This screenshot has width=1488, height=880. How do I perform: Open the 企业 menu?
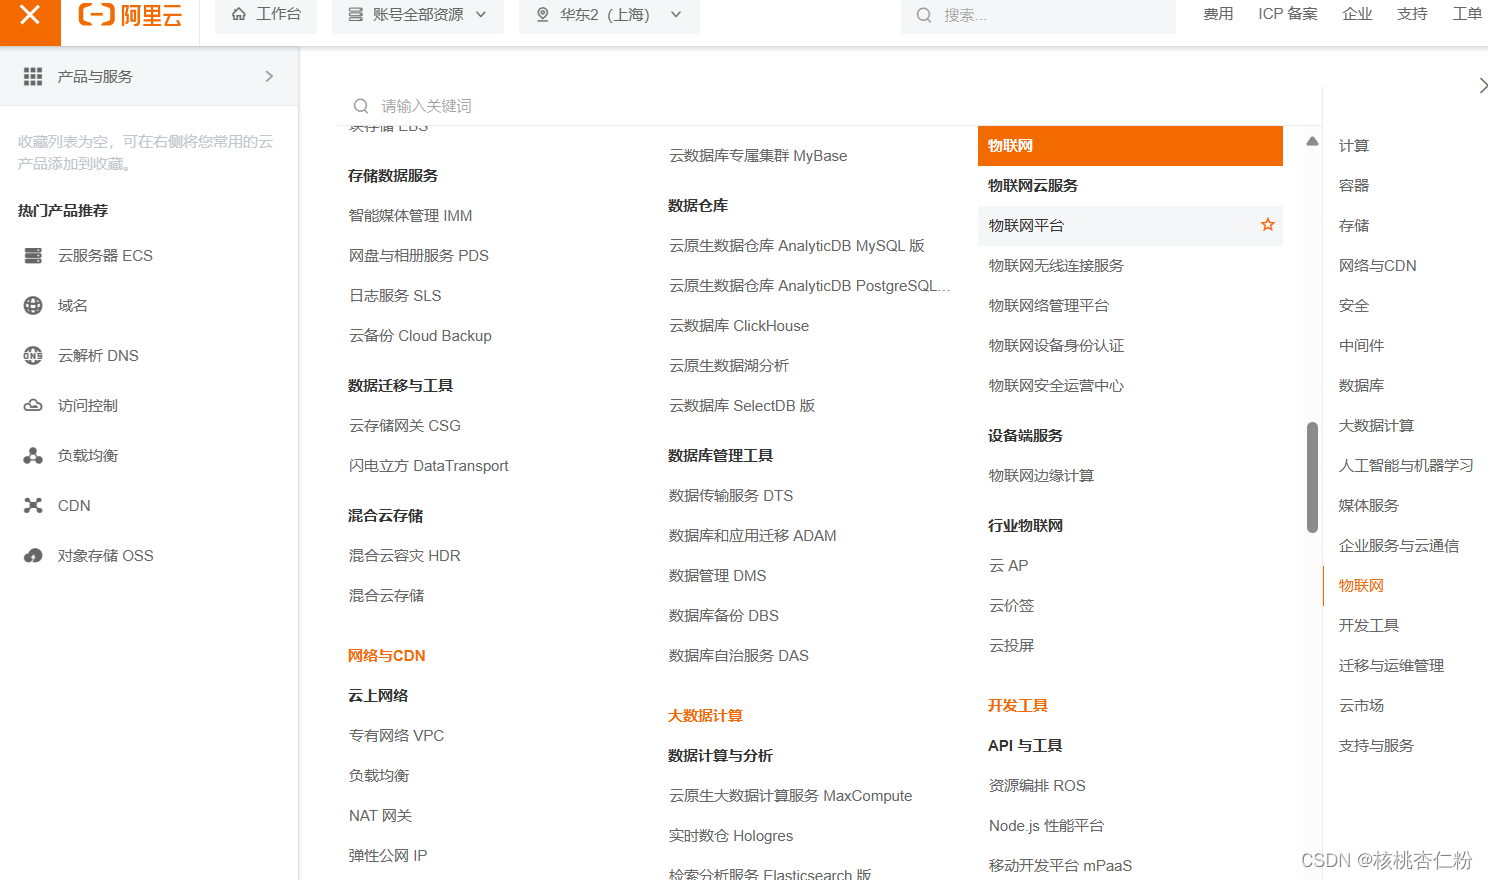point(1357,14)
